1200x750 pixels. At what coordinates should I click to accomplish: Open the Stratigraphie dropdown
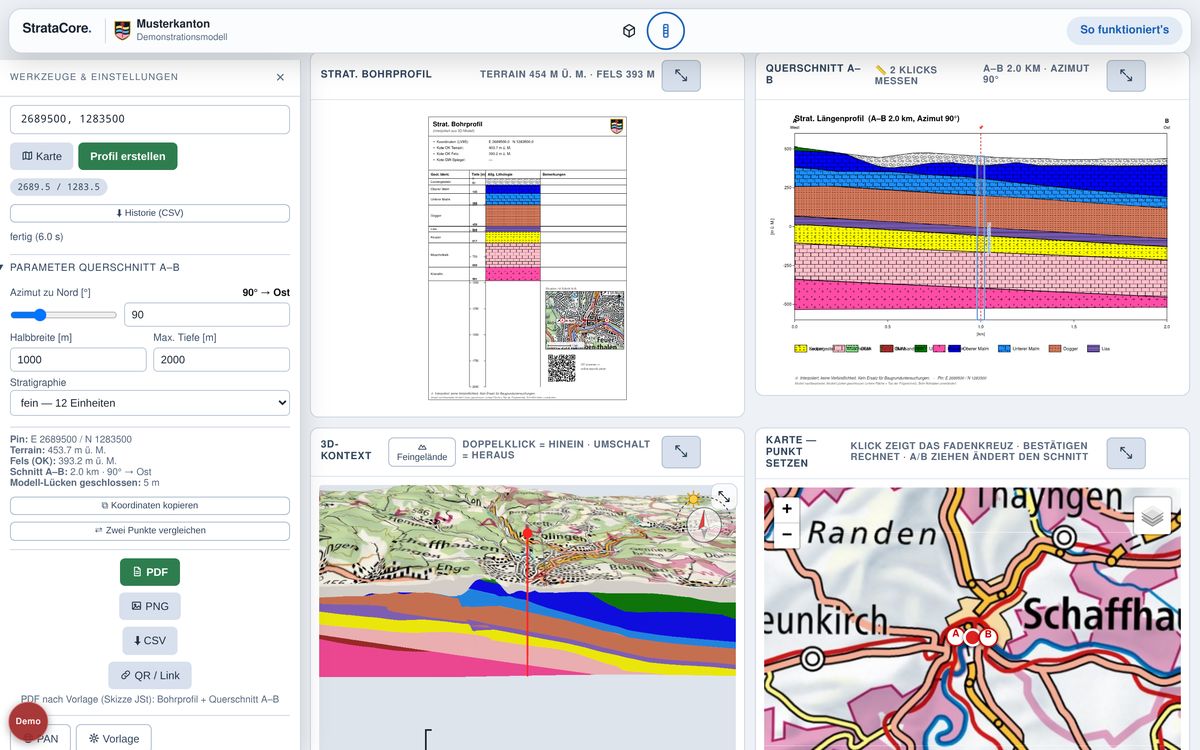point(150,403)
